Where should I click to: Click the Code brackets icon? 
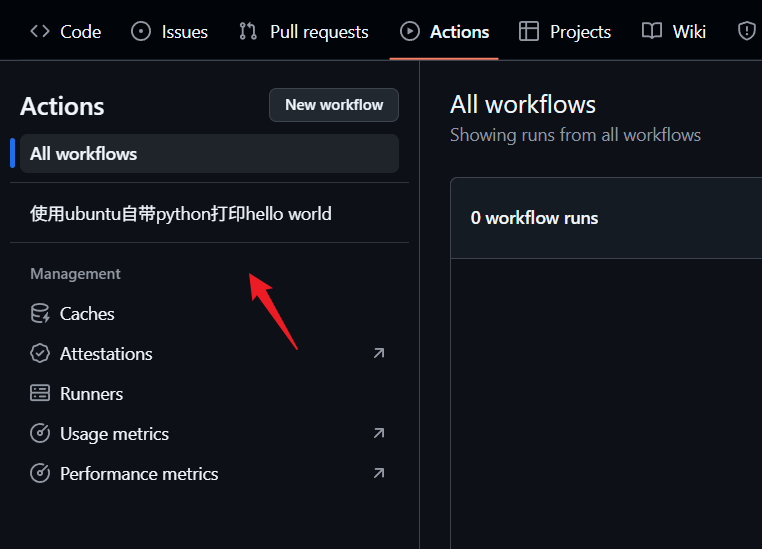(40, 32)
